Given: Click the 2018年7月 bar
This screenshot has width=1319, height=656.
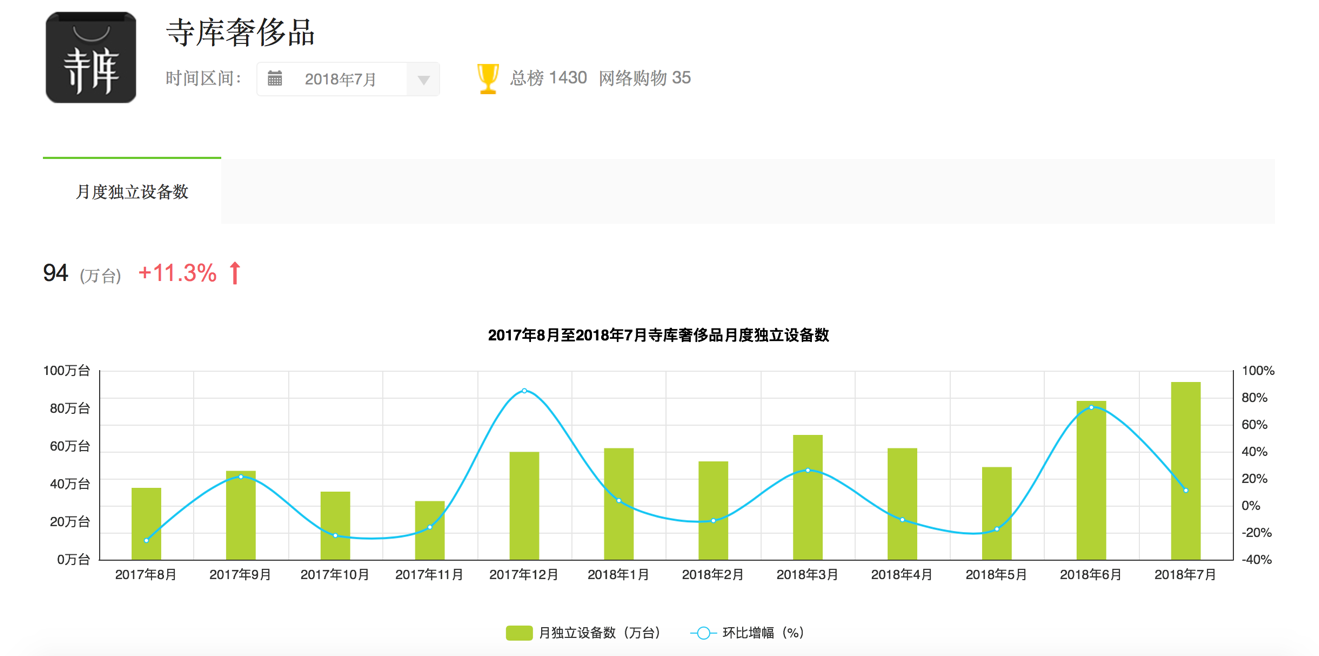Looking at the screenshot, I should (1186, 471).
